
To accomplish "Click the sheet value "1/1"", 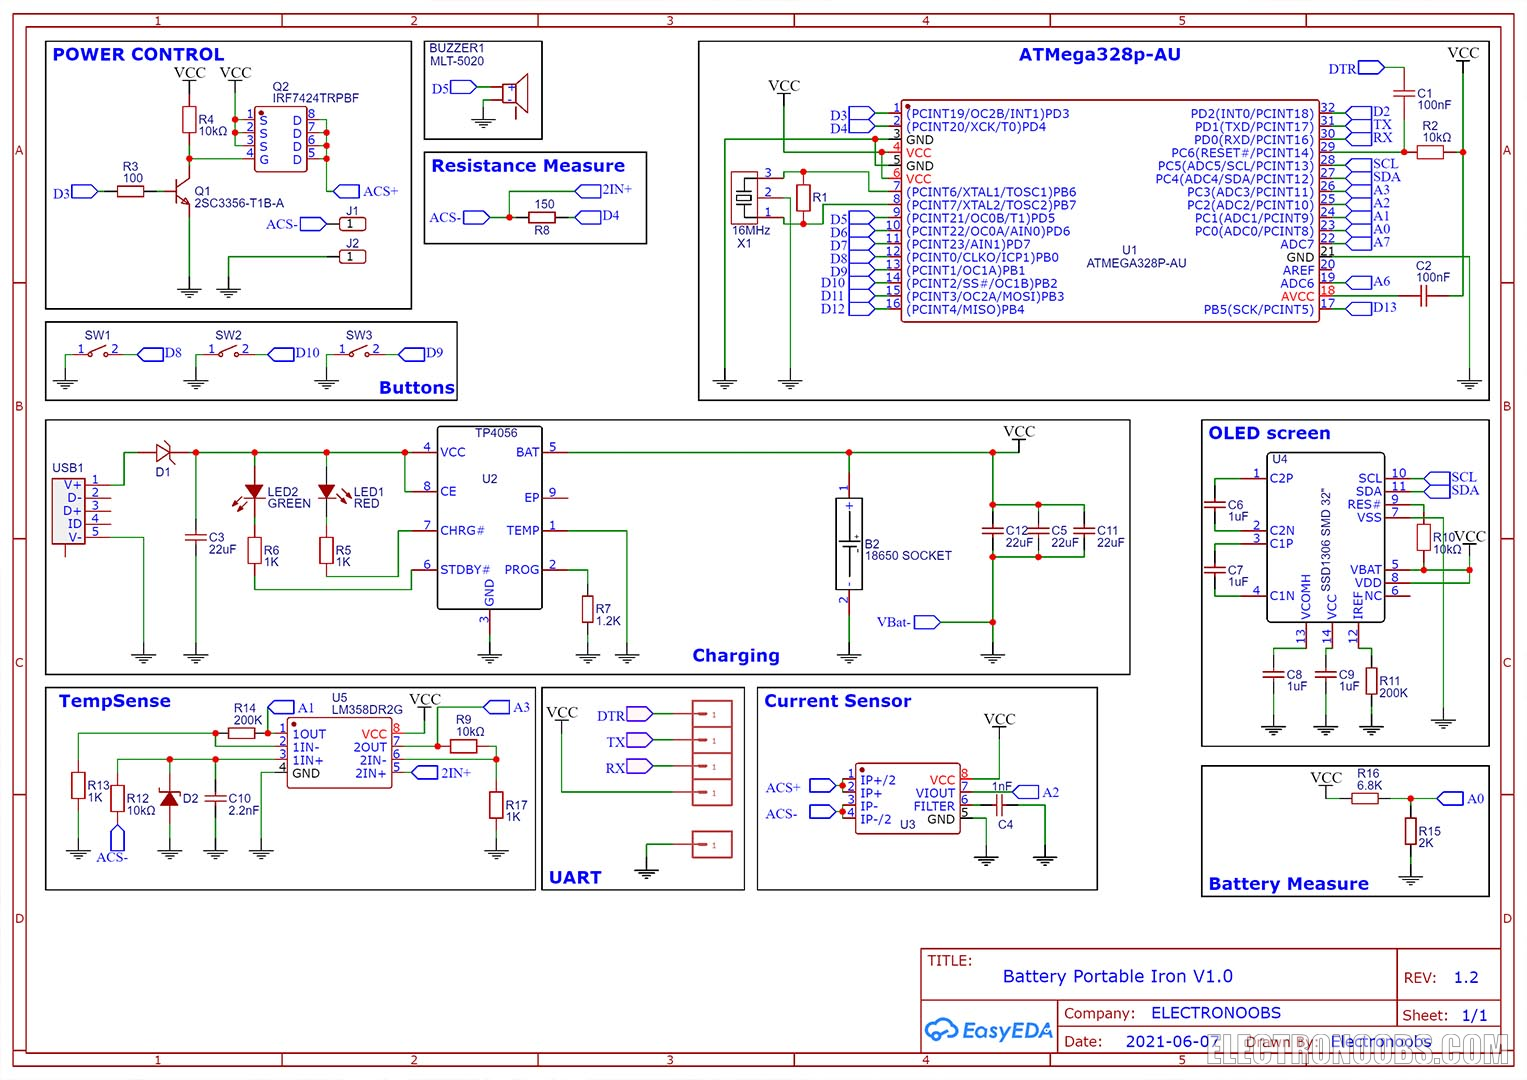I will (1474, 1016).
